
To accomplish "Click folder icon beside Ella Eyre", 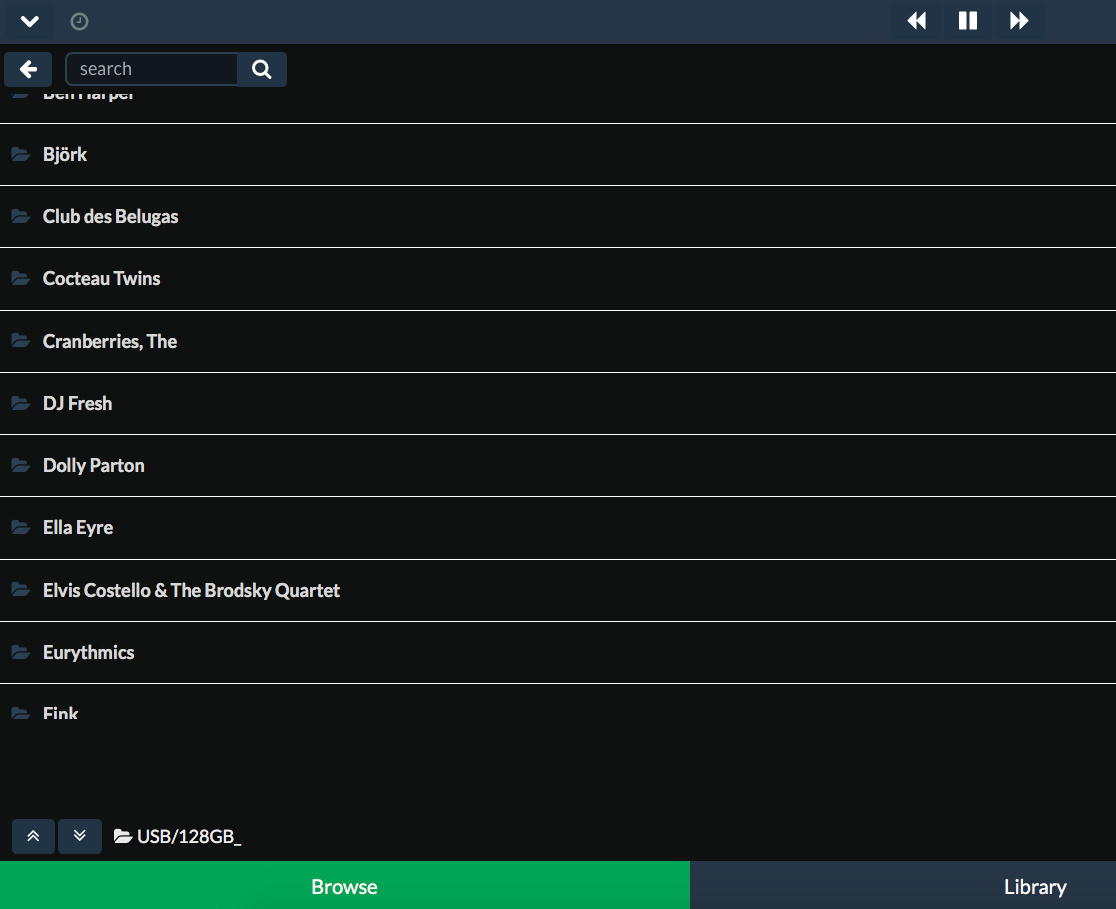I will tap(21, 527).
